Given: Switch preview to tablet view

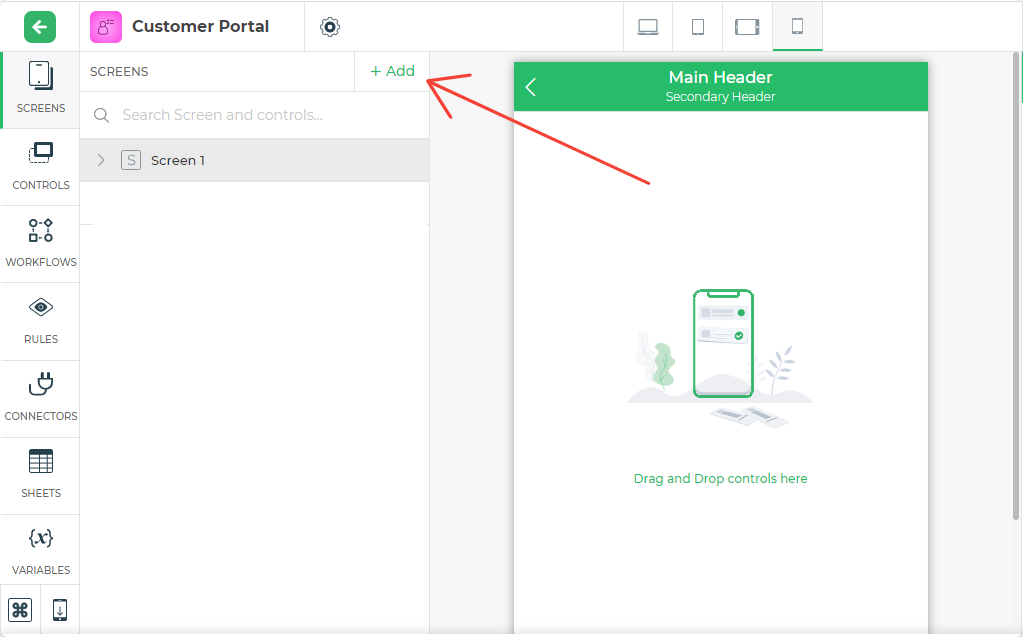Looking at the screenshot, I should point(697,27).
